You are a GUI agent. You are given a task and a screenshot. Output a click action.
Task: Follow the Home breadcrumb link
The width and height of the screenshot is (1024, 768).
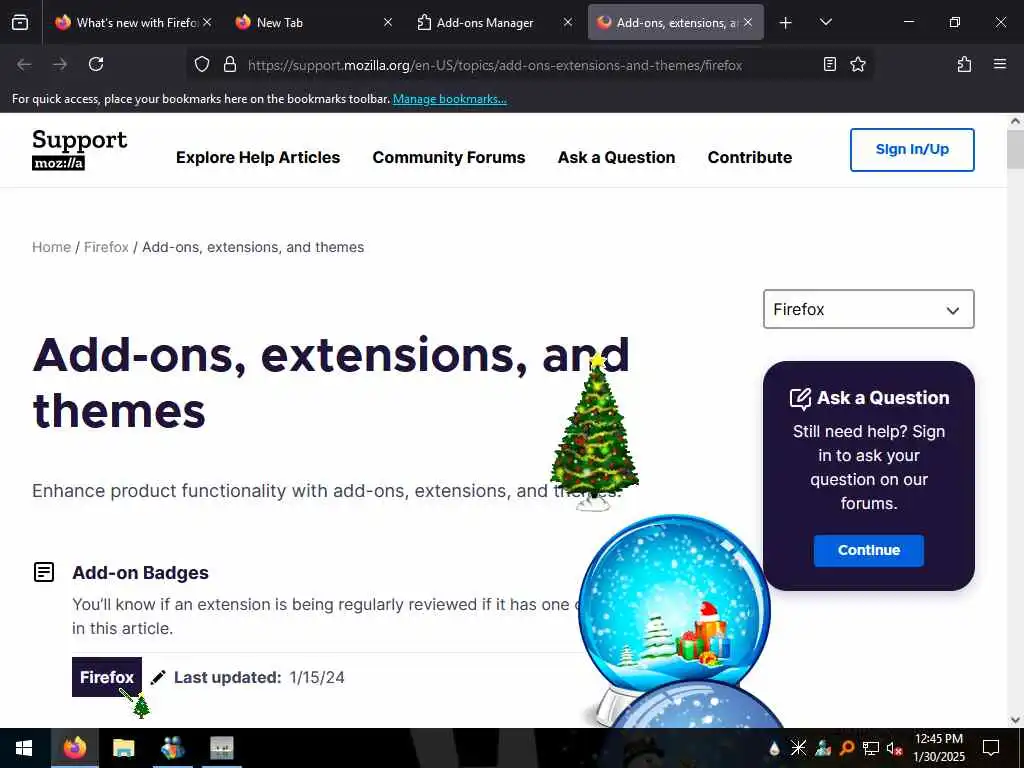(52, 248)
